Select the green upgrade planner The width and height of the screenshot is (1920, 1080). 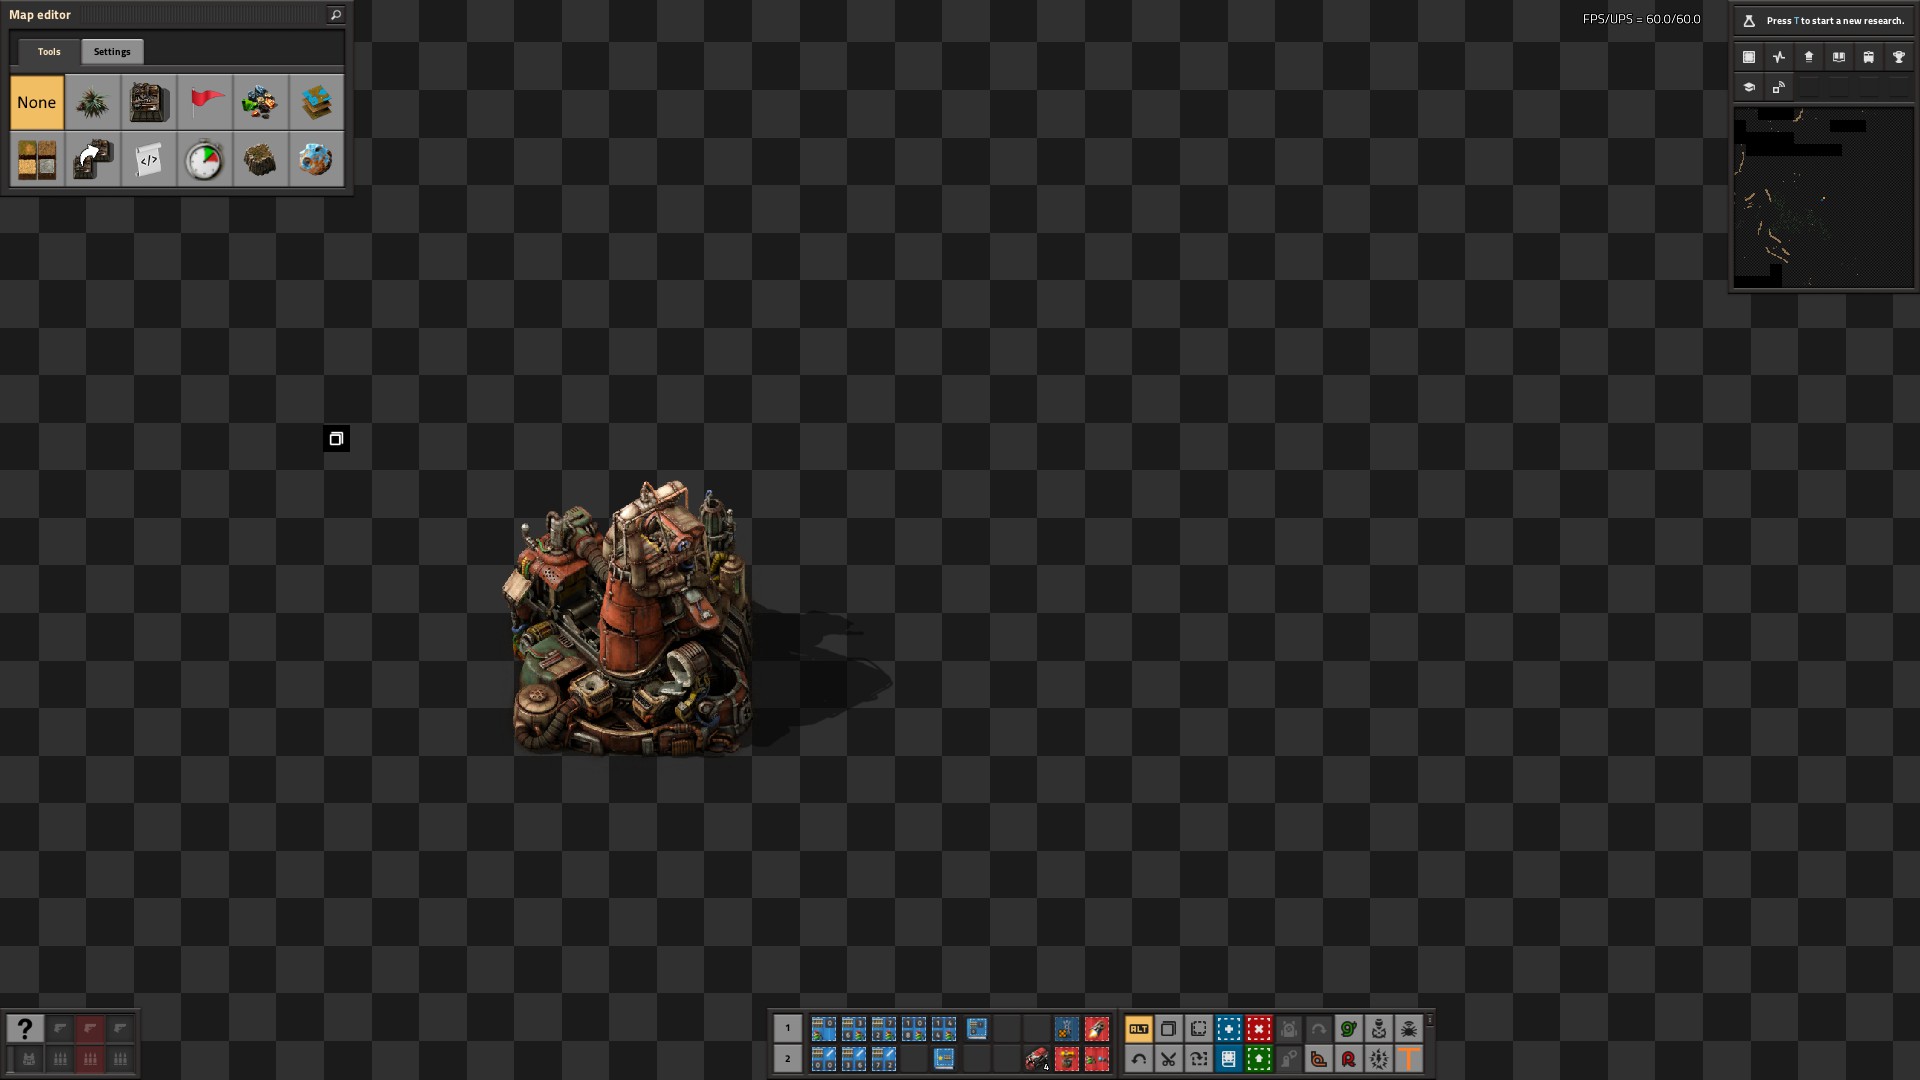pos(1259,1058)
